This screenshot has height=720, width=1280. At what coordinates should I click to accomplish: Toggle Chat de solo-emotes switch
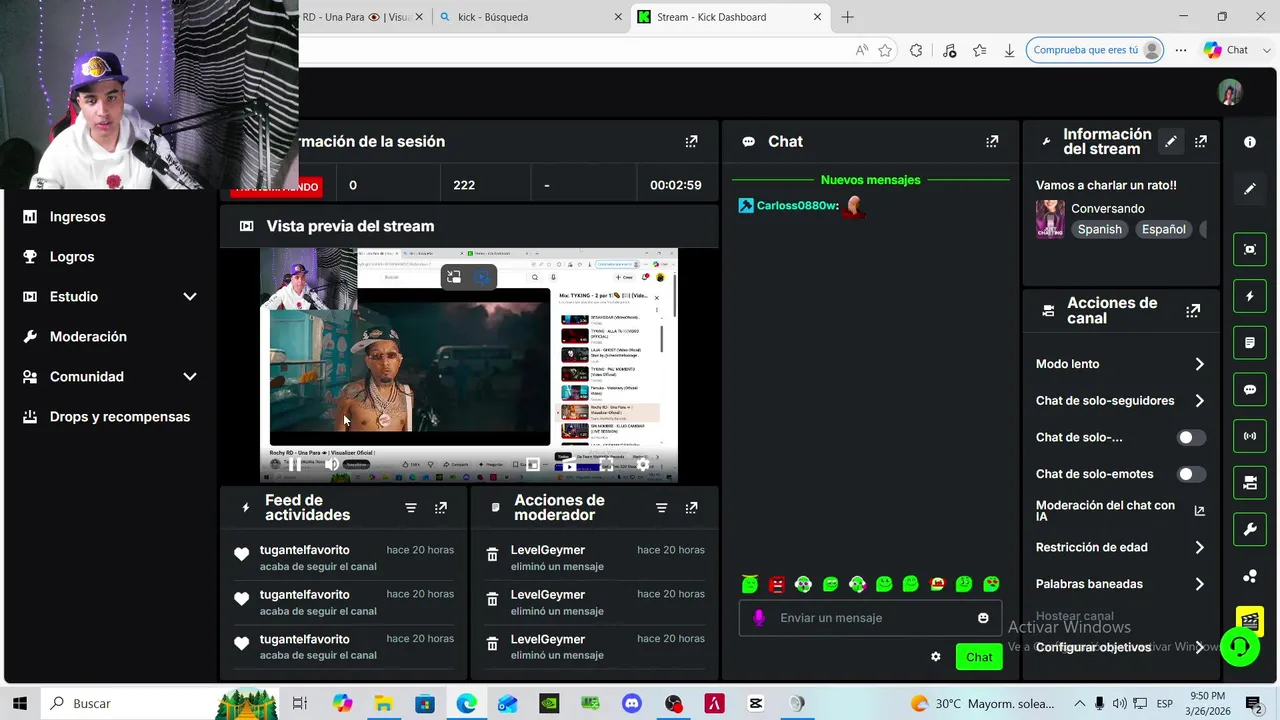click(1190, 474)
